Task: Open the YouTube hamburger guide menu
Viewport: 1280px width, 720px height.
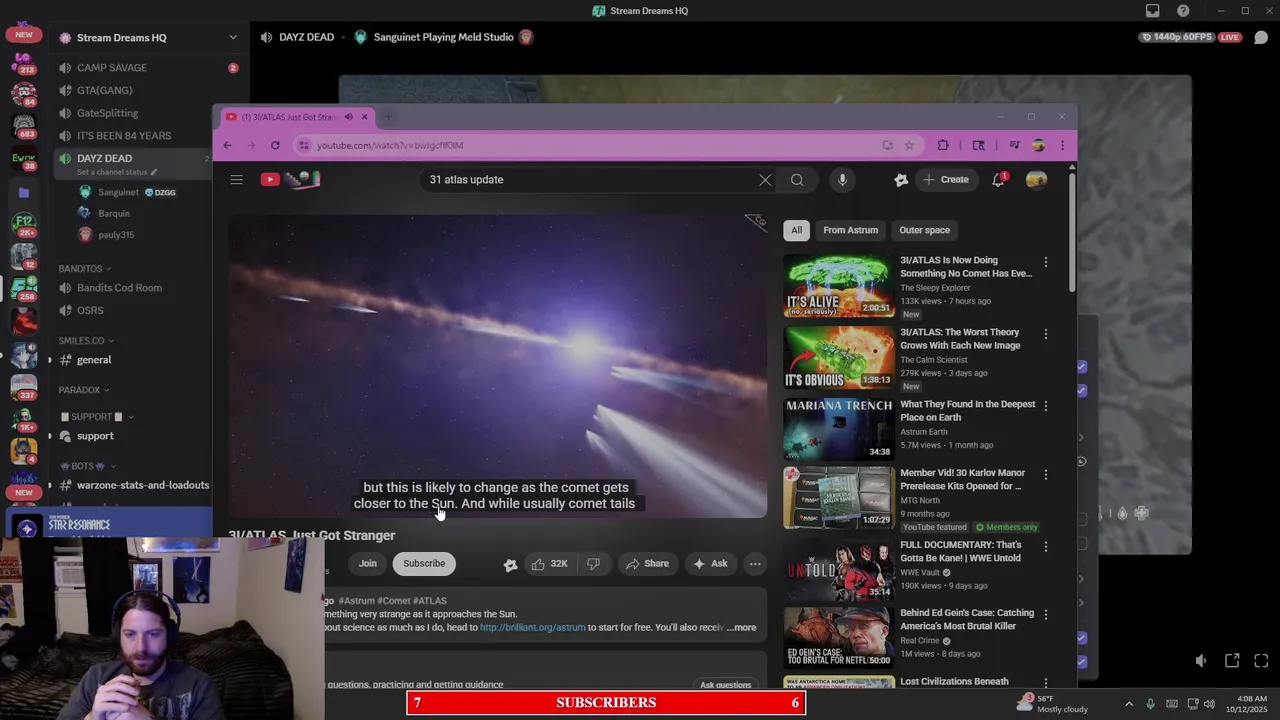Action: pyautogui.click(x=236, y=180)
